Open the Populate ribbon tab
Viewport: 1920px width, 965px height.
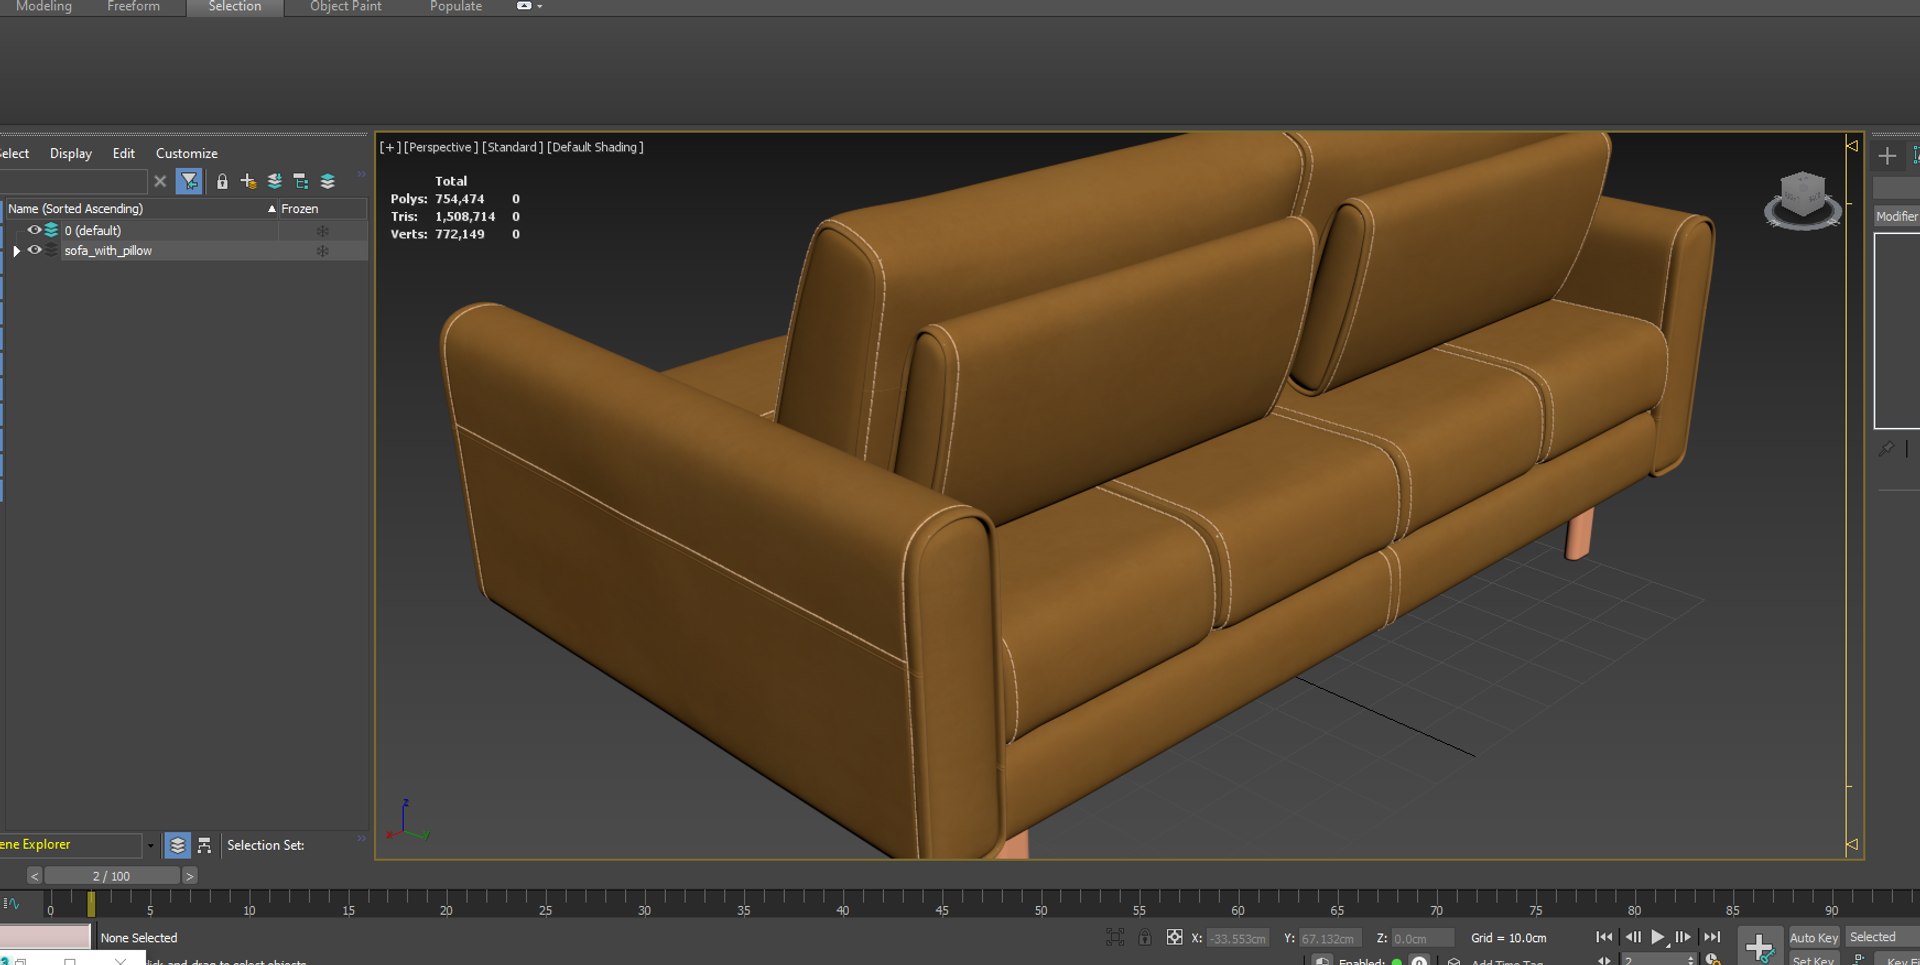click(455, 6)
